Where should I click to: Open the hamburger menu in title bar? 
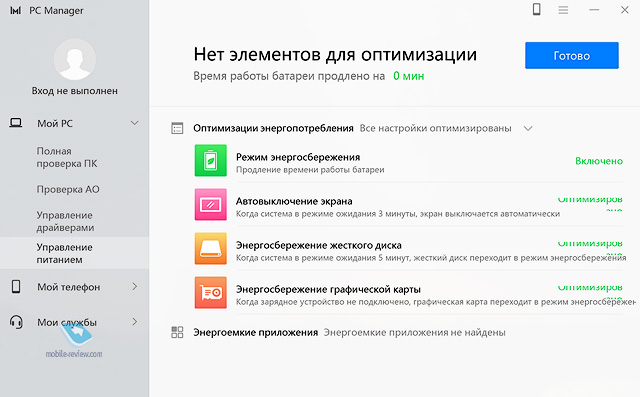(563, 10)
